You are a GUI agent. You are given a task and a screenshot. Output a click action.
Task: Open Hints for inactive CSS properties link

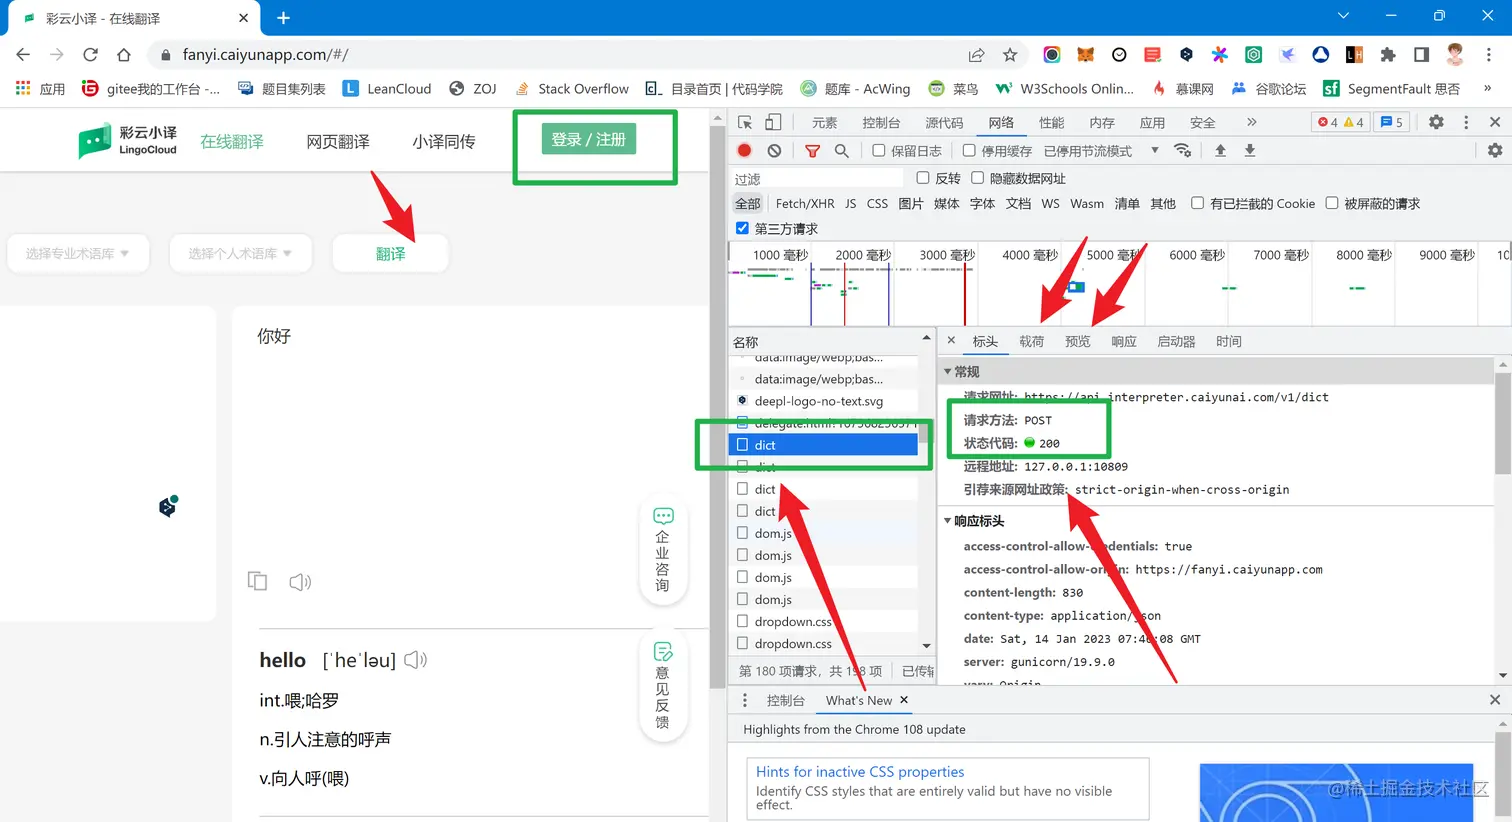(860, 772)
